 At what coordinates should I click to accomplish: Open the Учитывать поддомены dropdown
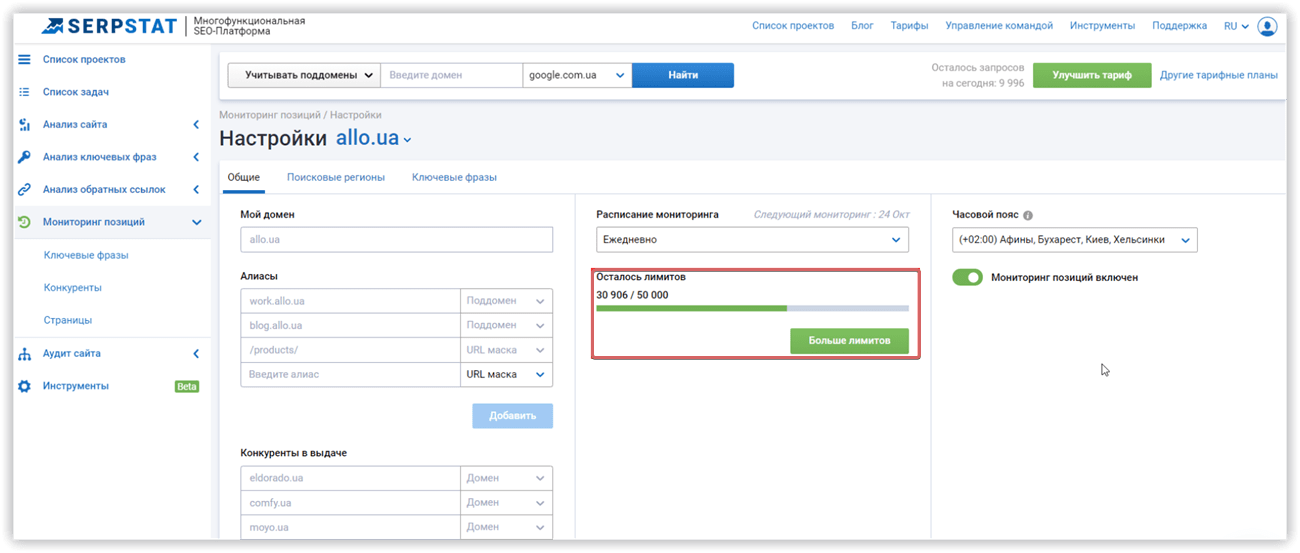304,75
